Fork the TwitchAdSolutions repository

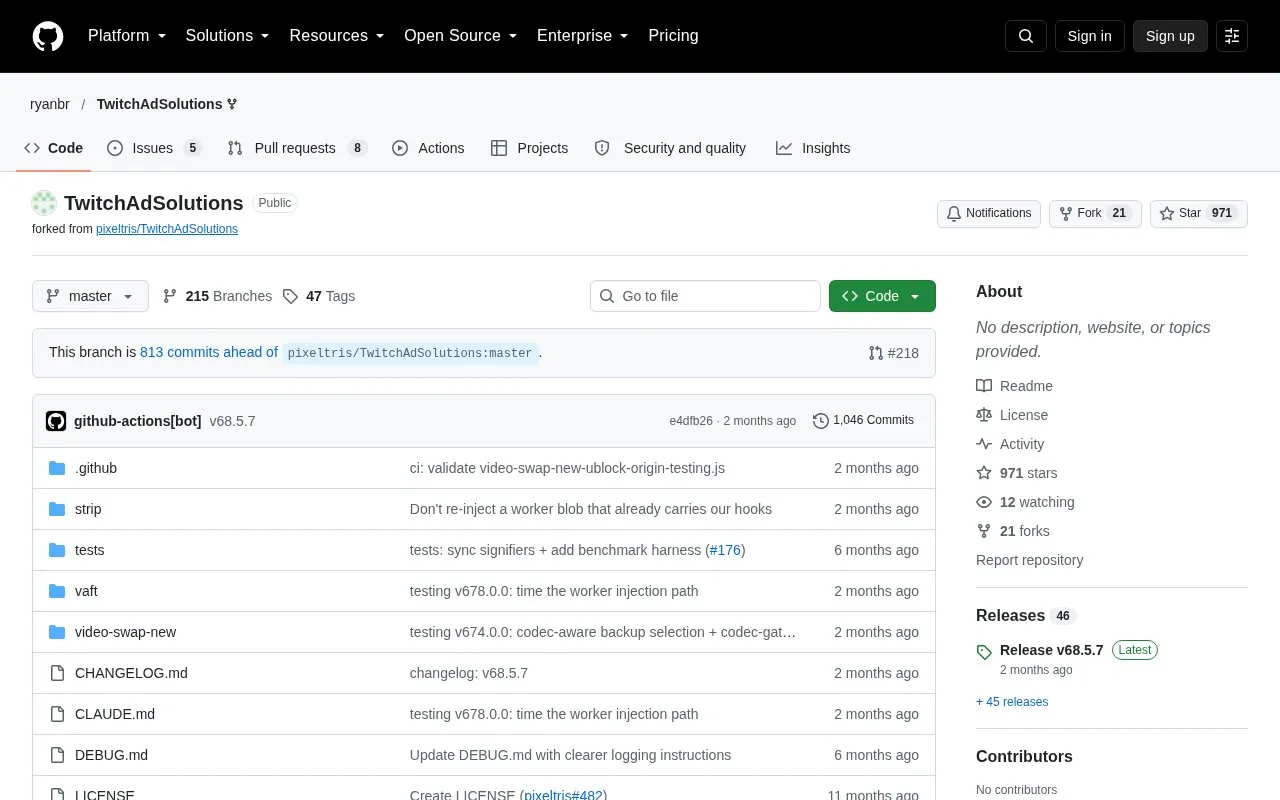[1095, 213]
